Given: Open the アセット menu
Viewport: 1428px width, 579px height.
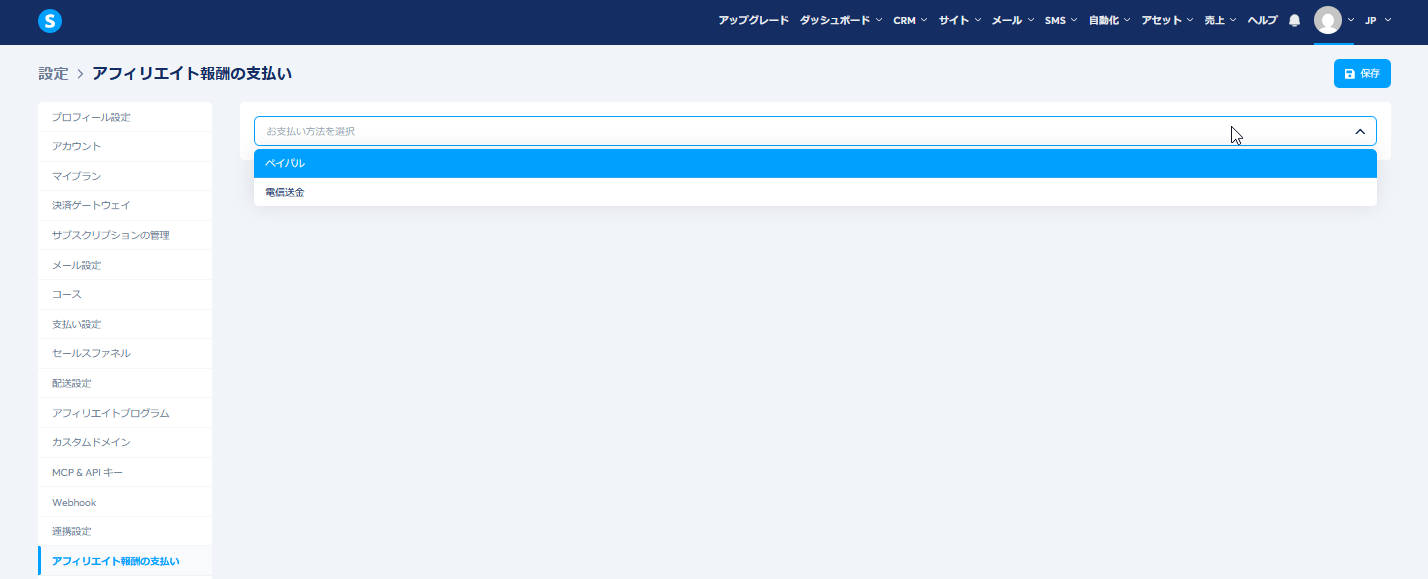Looking at the screenshot, I should [x=1168, y=20].
